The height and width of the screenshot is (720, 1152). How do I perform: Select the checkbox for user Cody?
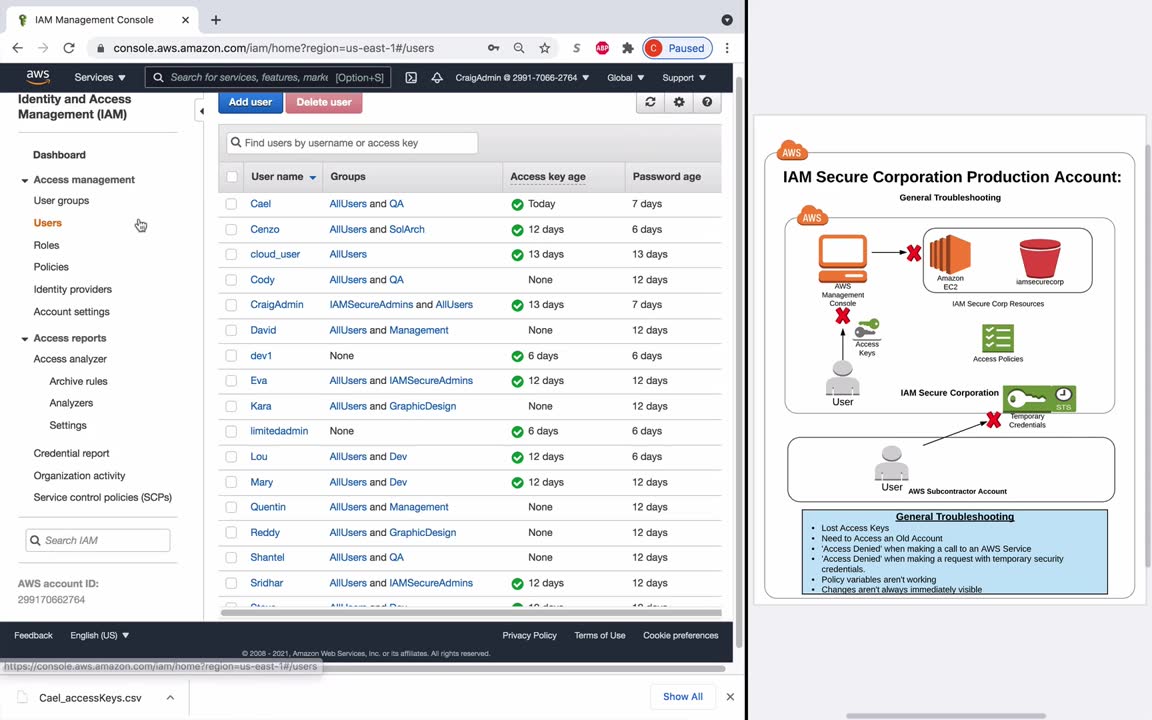tap(231, 280)
